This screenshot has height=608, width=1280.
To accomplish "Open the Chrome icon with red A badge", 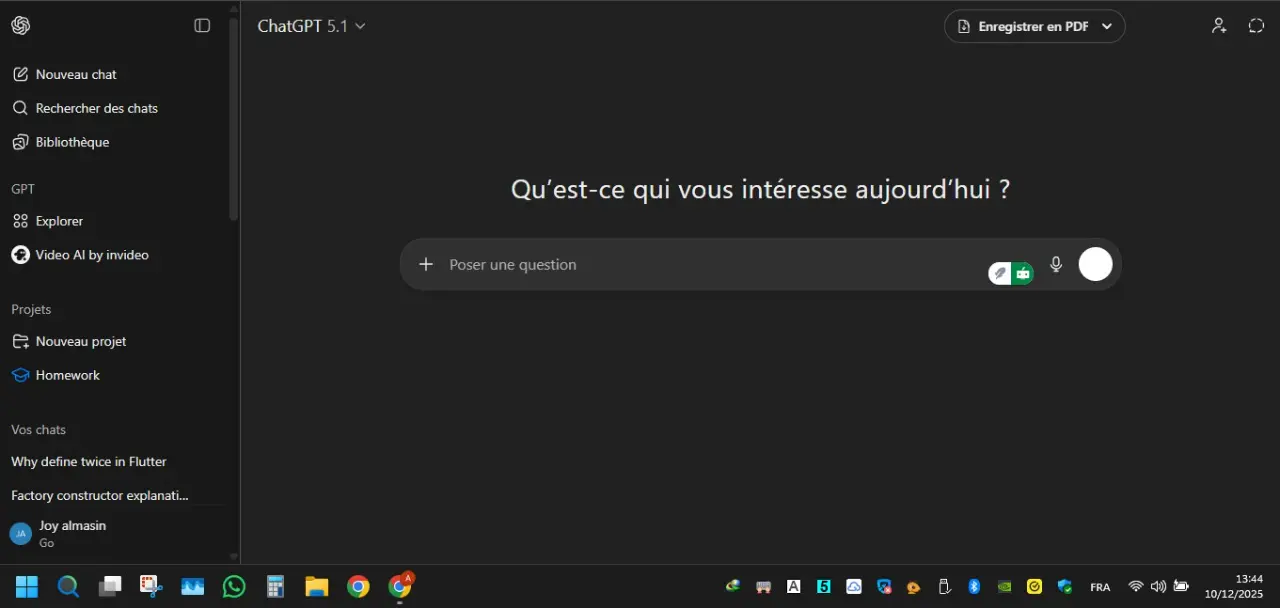I will 400,586.
